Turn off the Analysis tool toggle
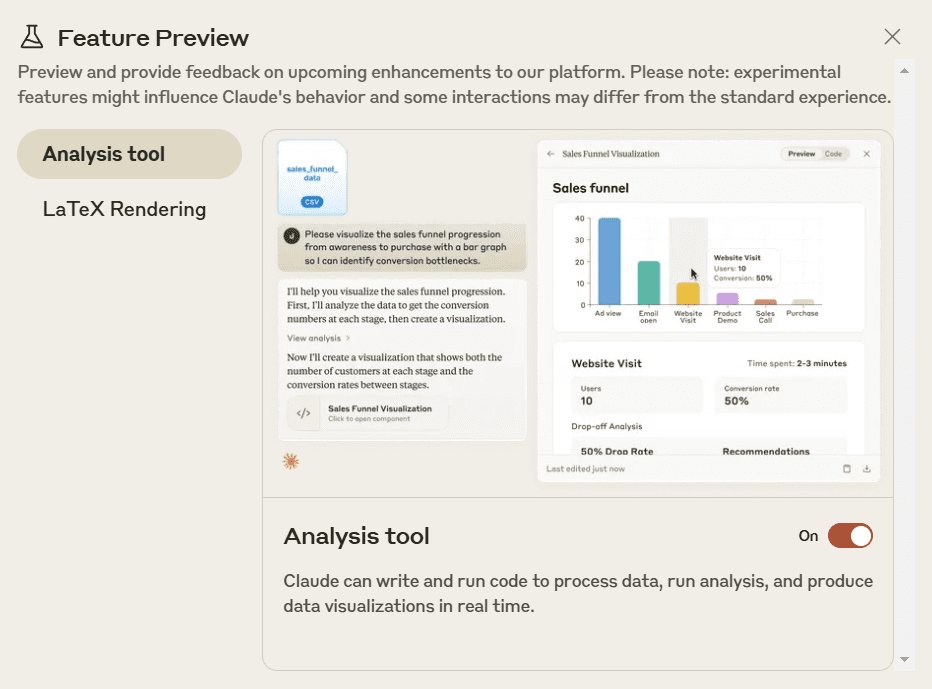Screen dimensions: 932x689 coord(850,536)
